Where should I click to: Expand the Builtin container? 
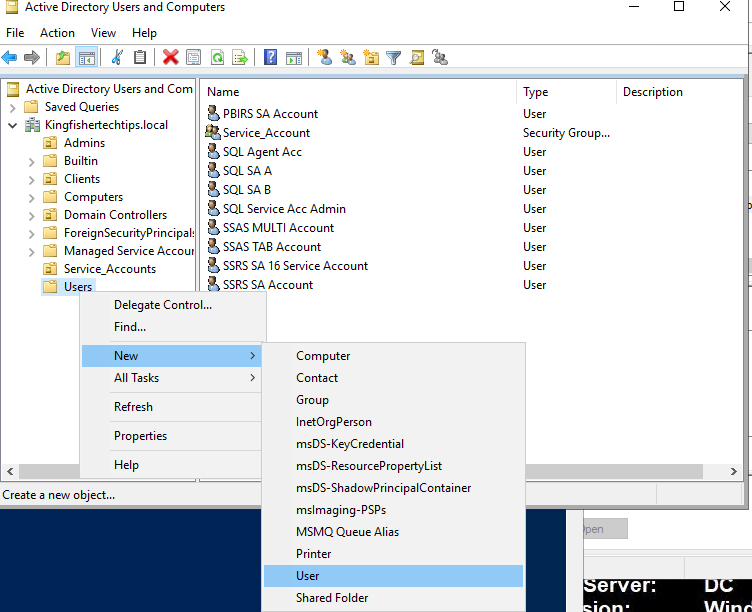pos(32,162)
